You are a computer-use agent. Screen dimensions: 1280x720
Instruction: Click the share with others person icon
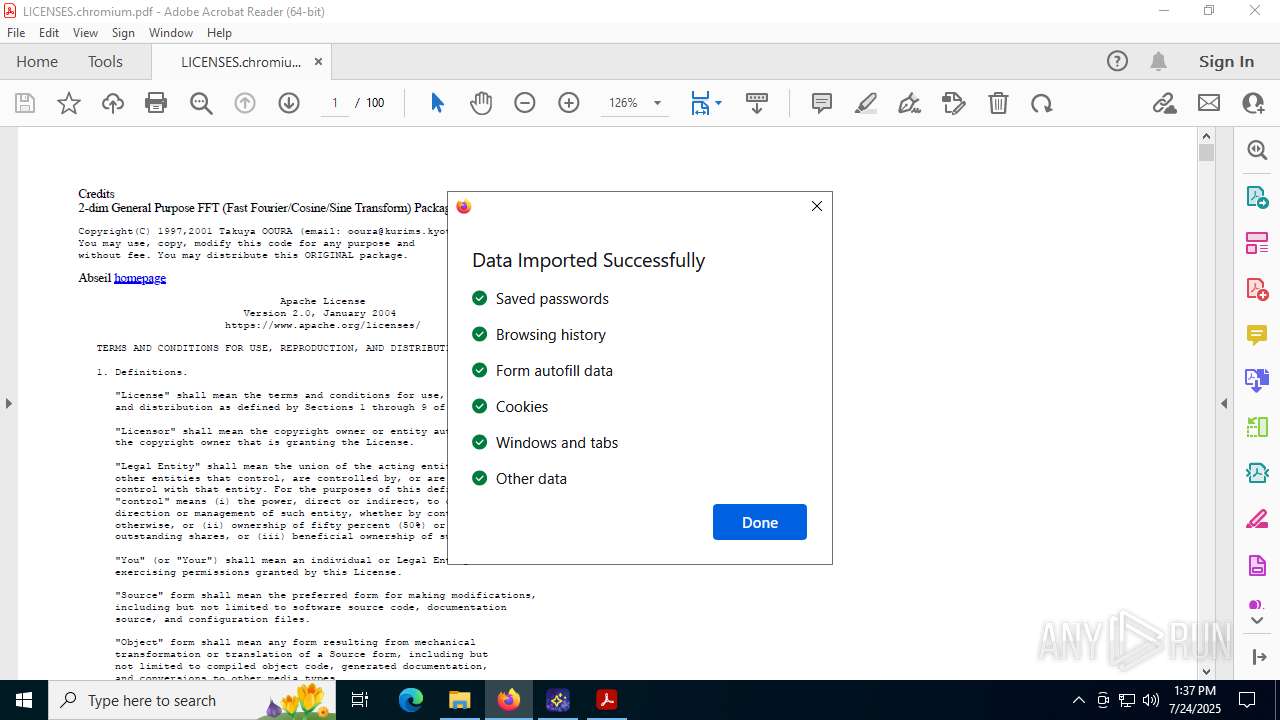tap(1253, 103)
